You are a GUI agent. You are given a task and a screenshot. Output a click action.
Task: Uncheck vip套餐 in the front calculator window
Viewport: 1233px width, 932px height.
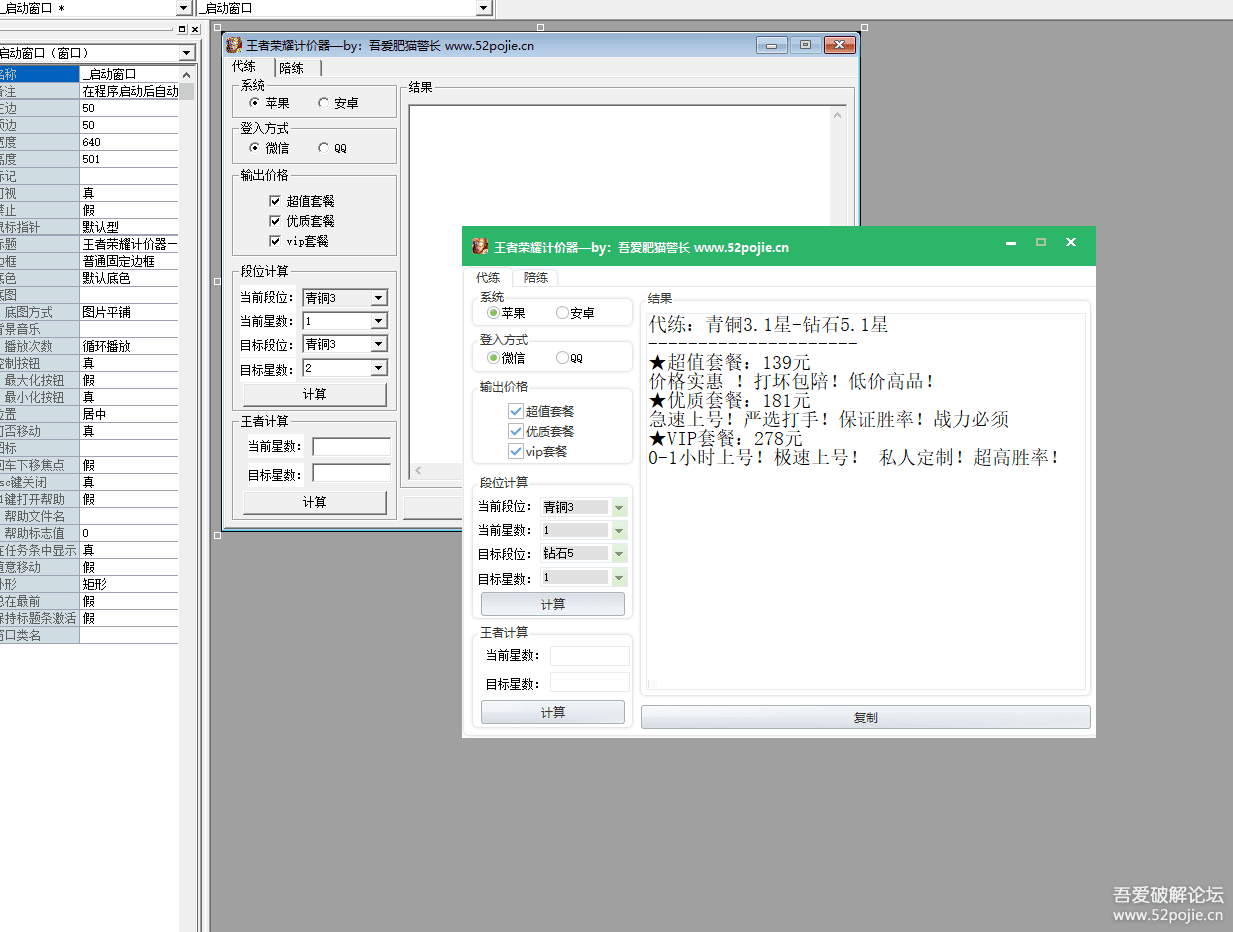(x=538, y=451)
